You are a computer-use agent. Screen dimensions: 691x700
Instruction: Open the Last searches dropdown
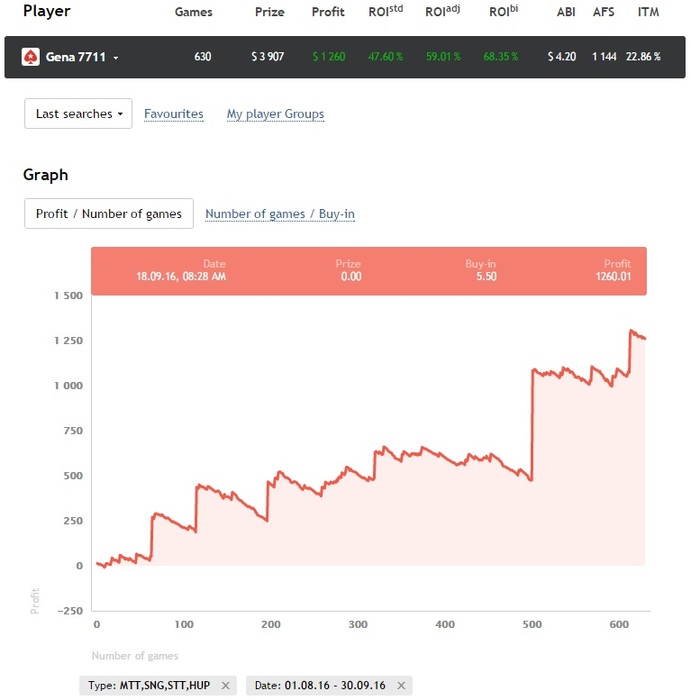coord(78,114)
